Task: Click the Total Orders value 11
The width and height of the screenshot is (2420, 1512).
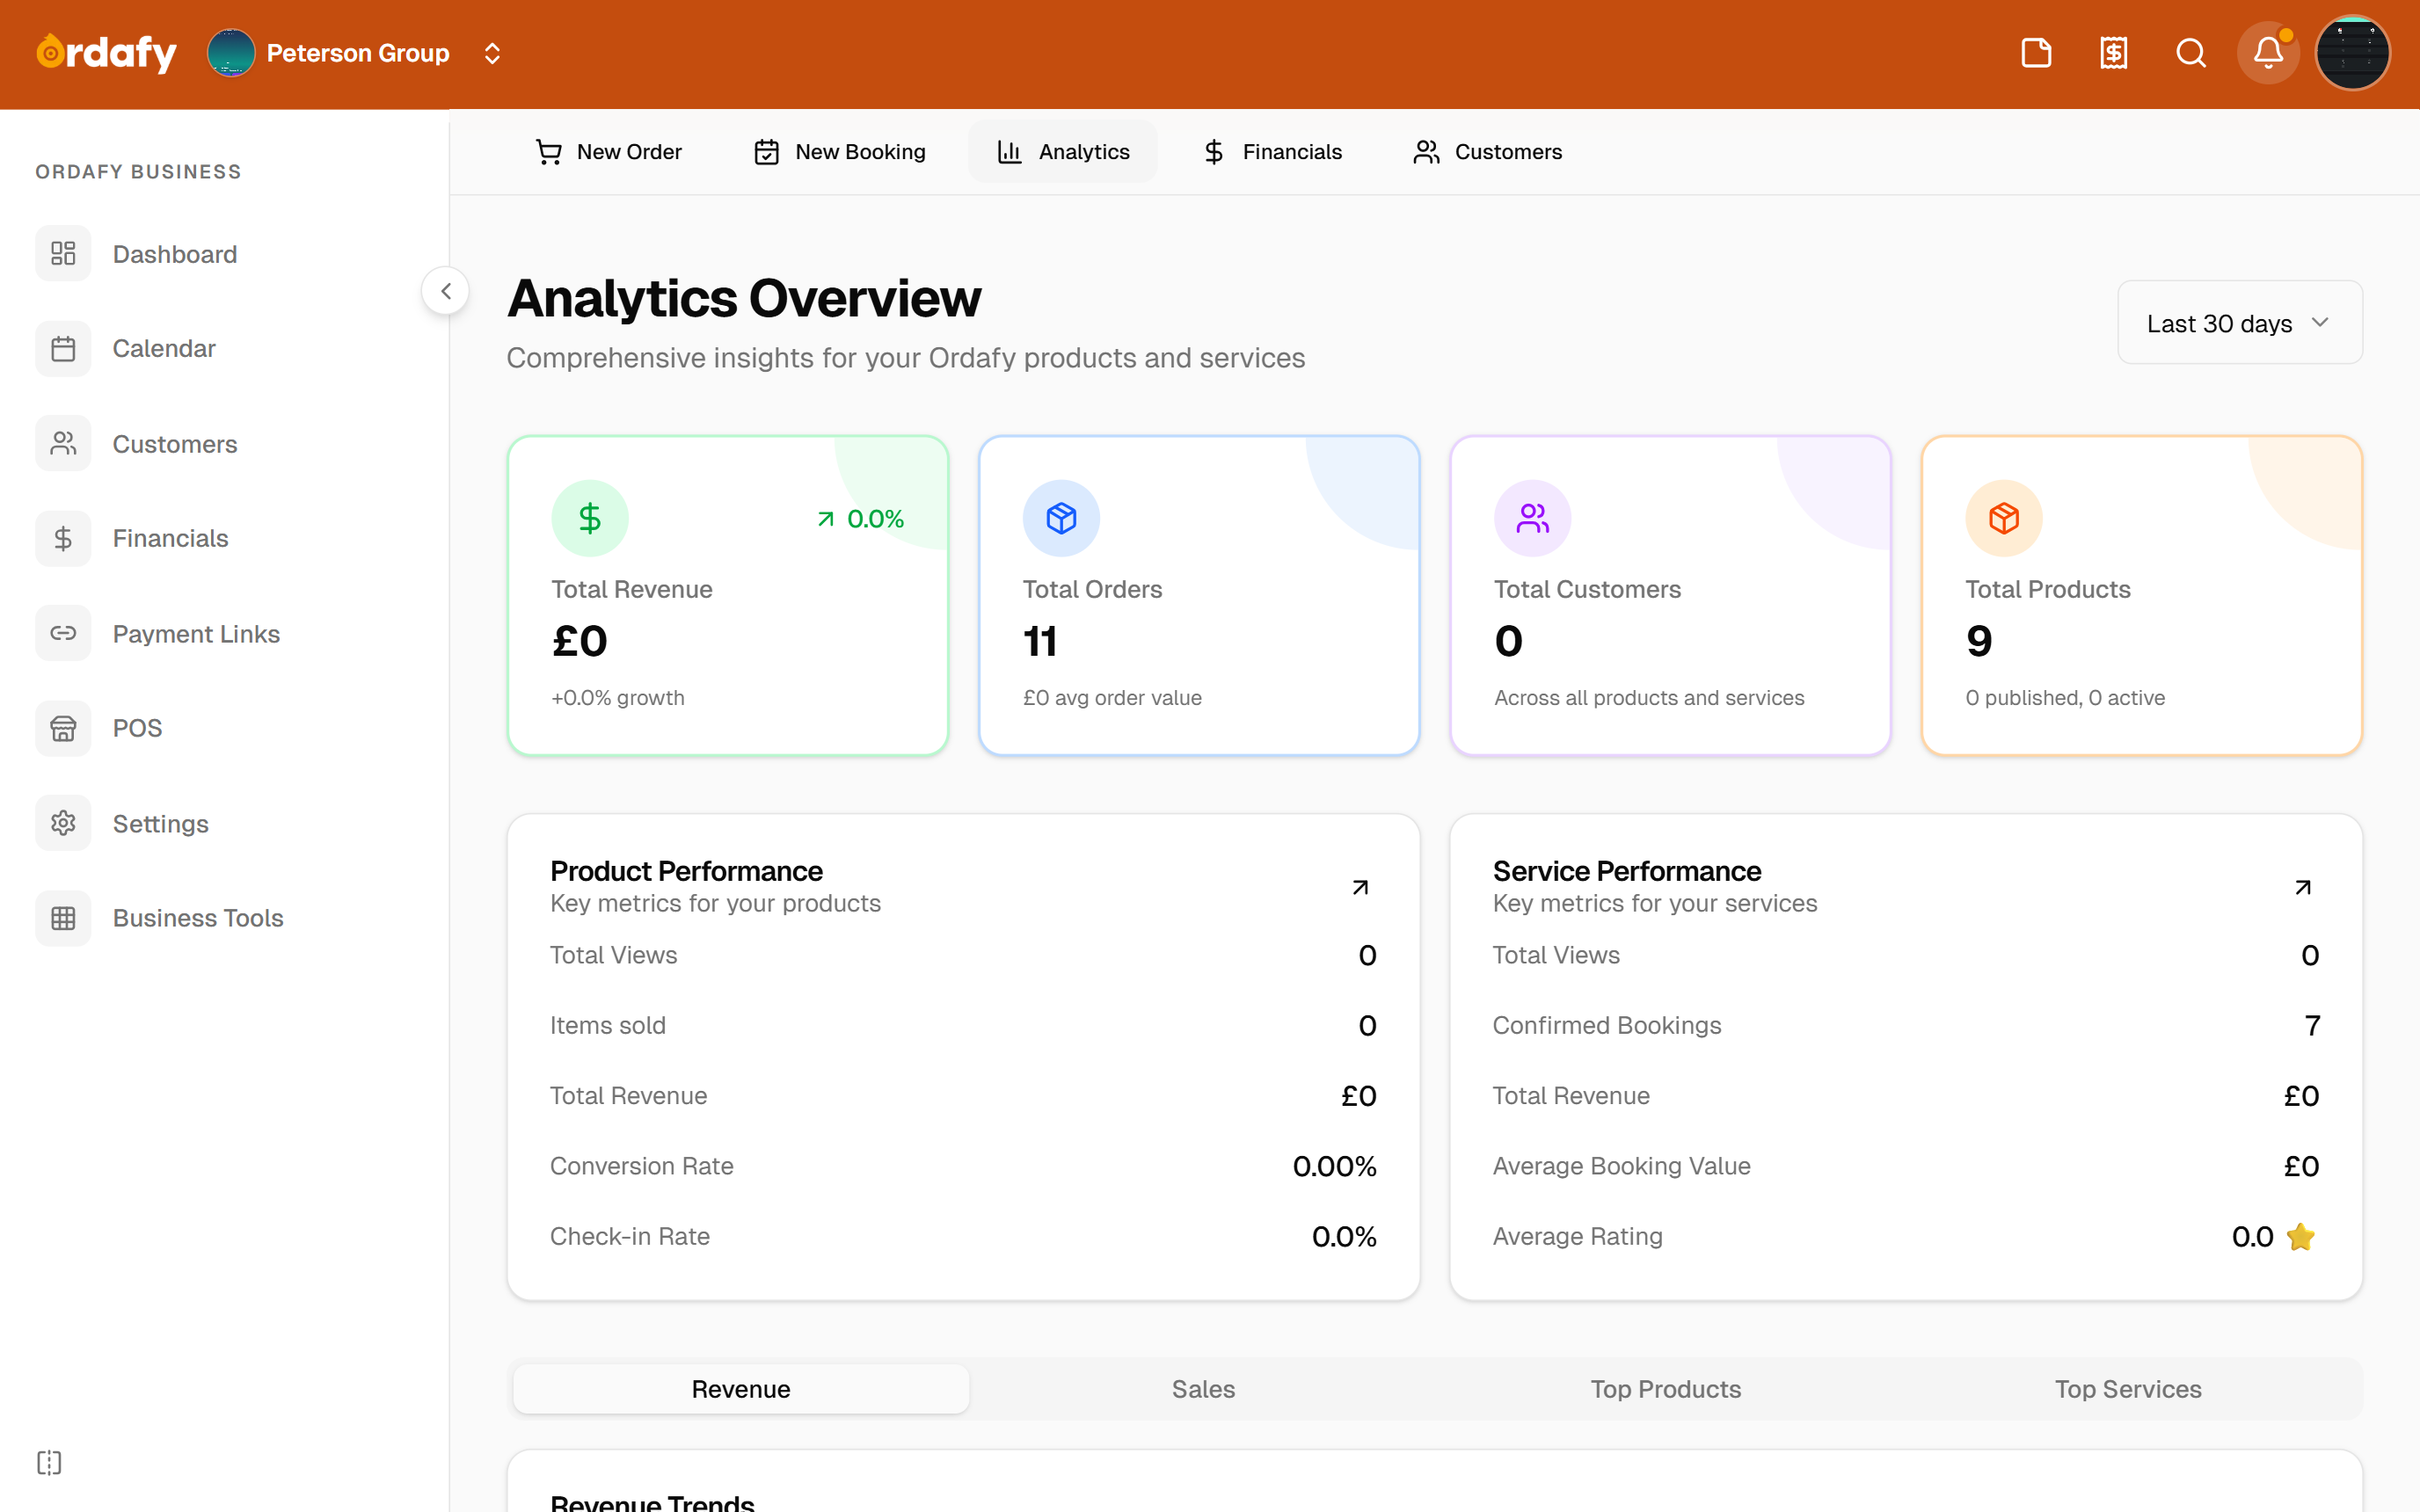Action: click(x=1040, y=641)
